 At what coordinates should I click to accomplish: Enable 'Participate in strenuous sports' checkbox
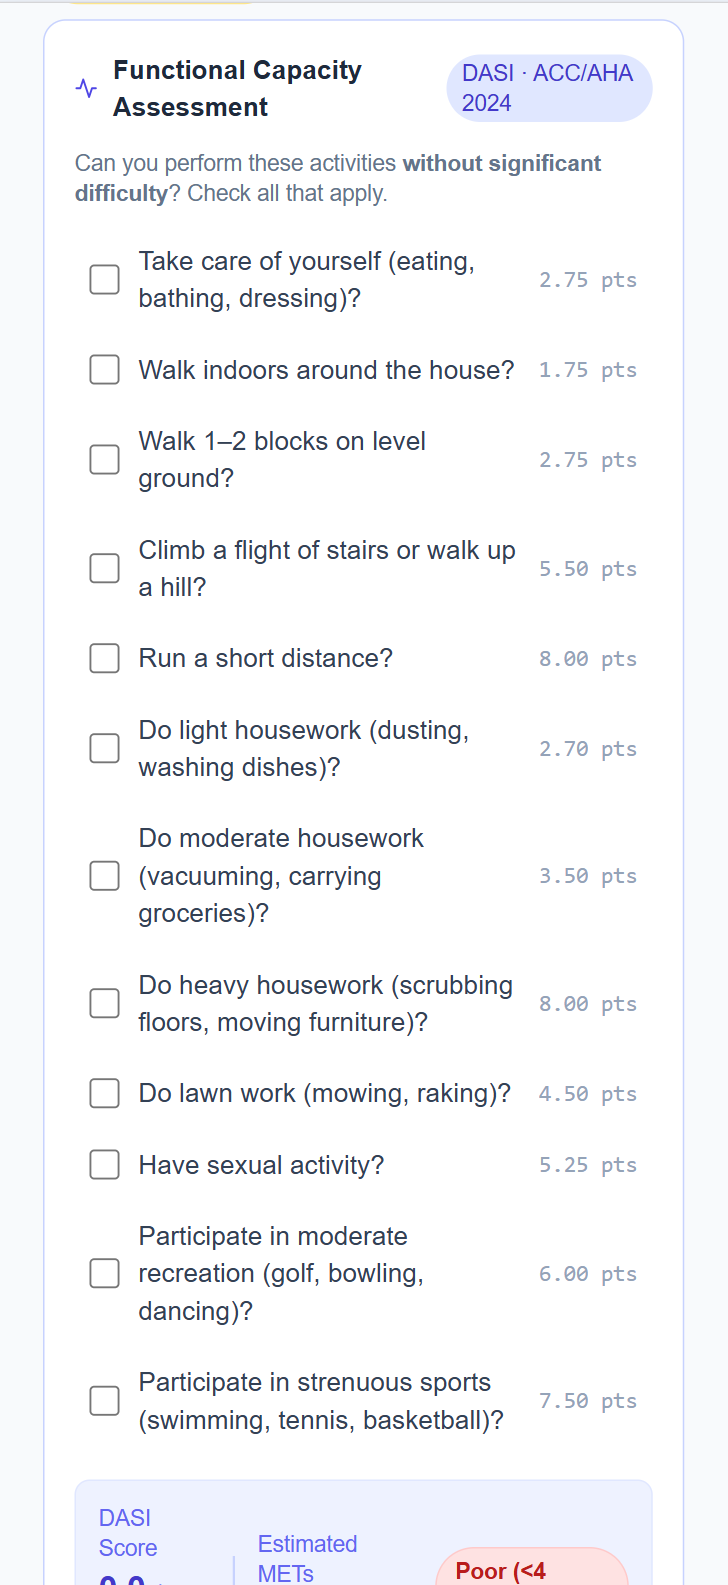105,1401
